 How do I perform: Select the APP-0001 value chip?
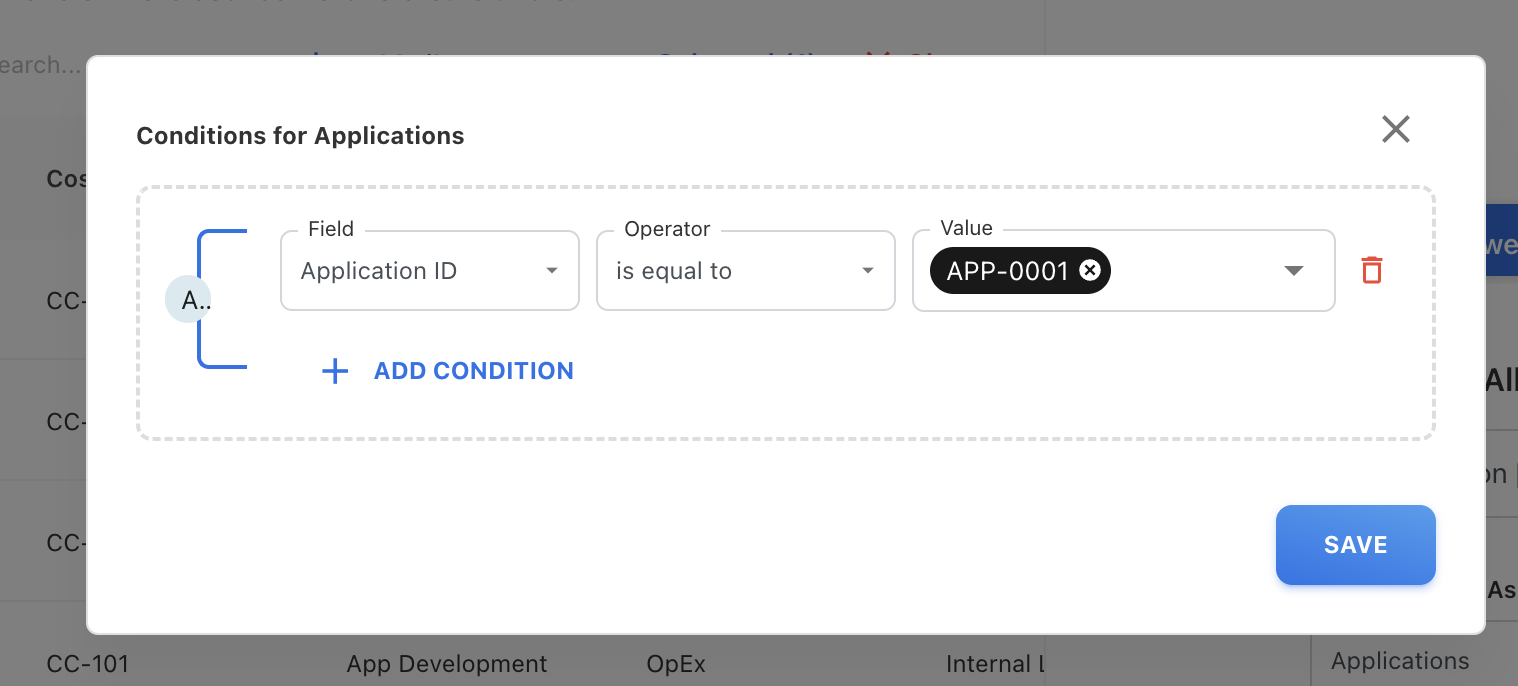coord(1008,271)
